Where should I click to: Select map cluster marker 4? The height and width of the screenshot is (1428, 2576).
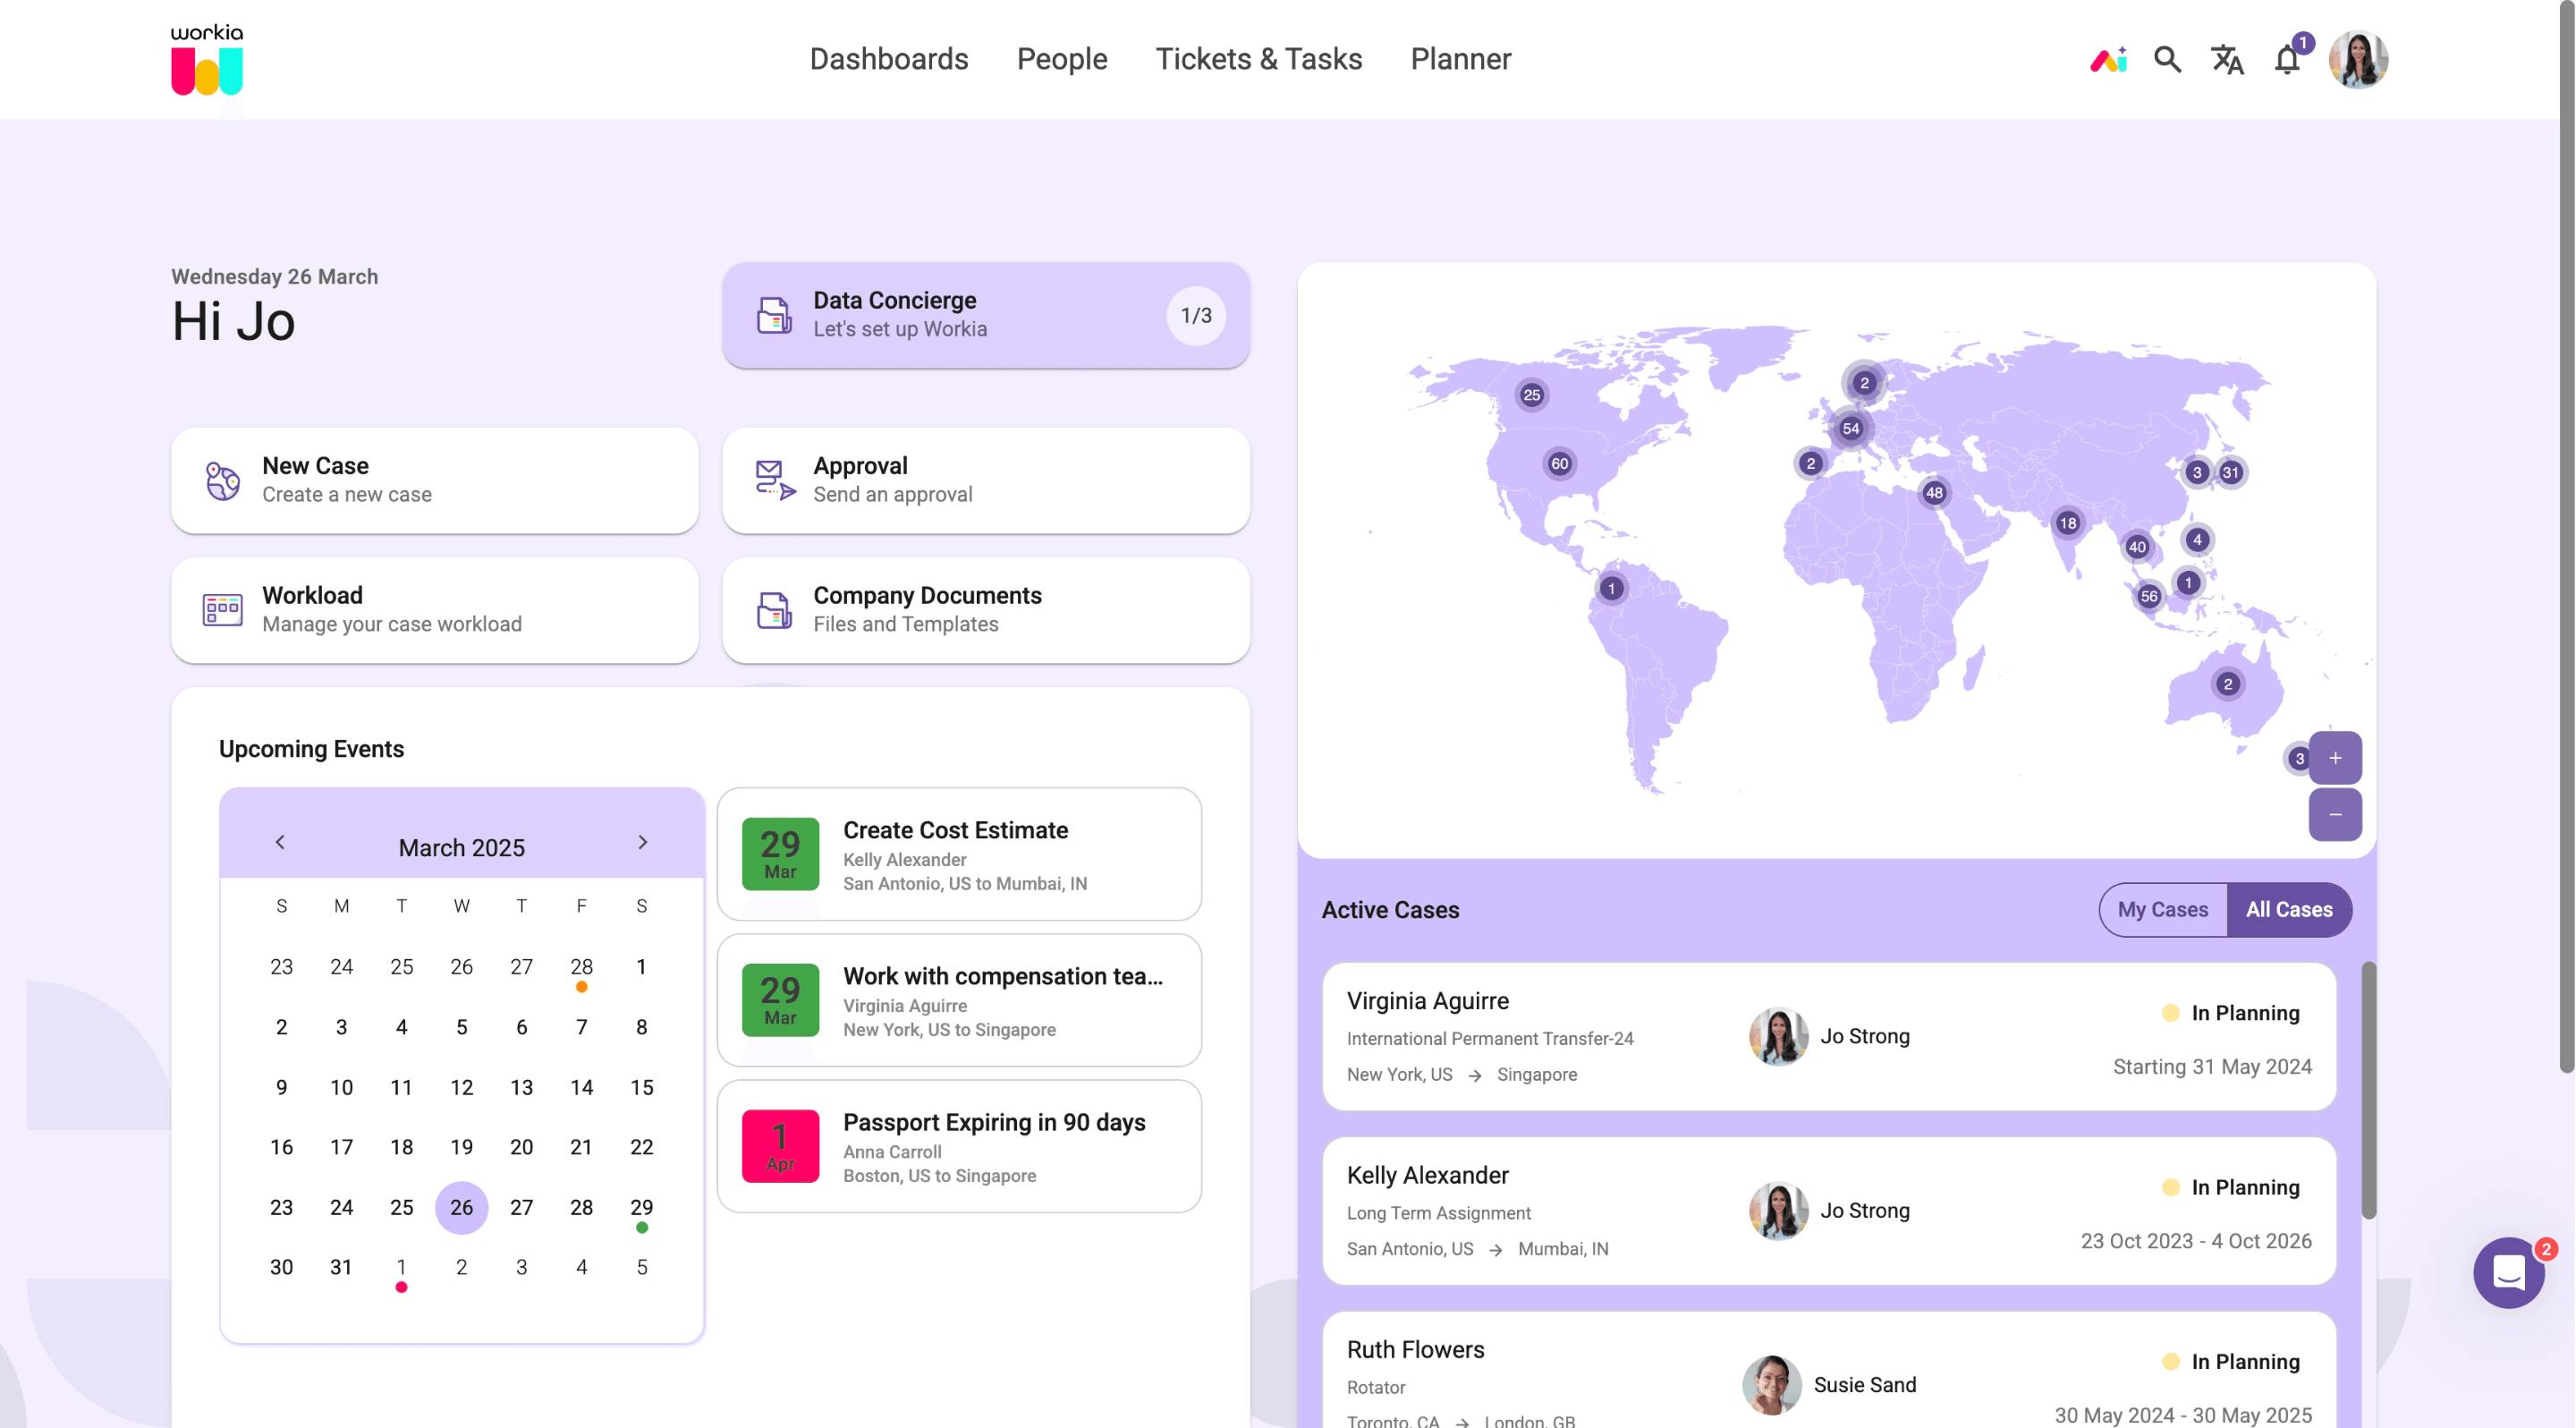click(2196, 539)
